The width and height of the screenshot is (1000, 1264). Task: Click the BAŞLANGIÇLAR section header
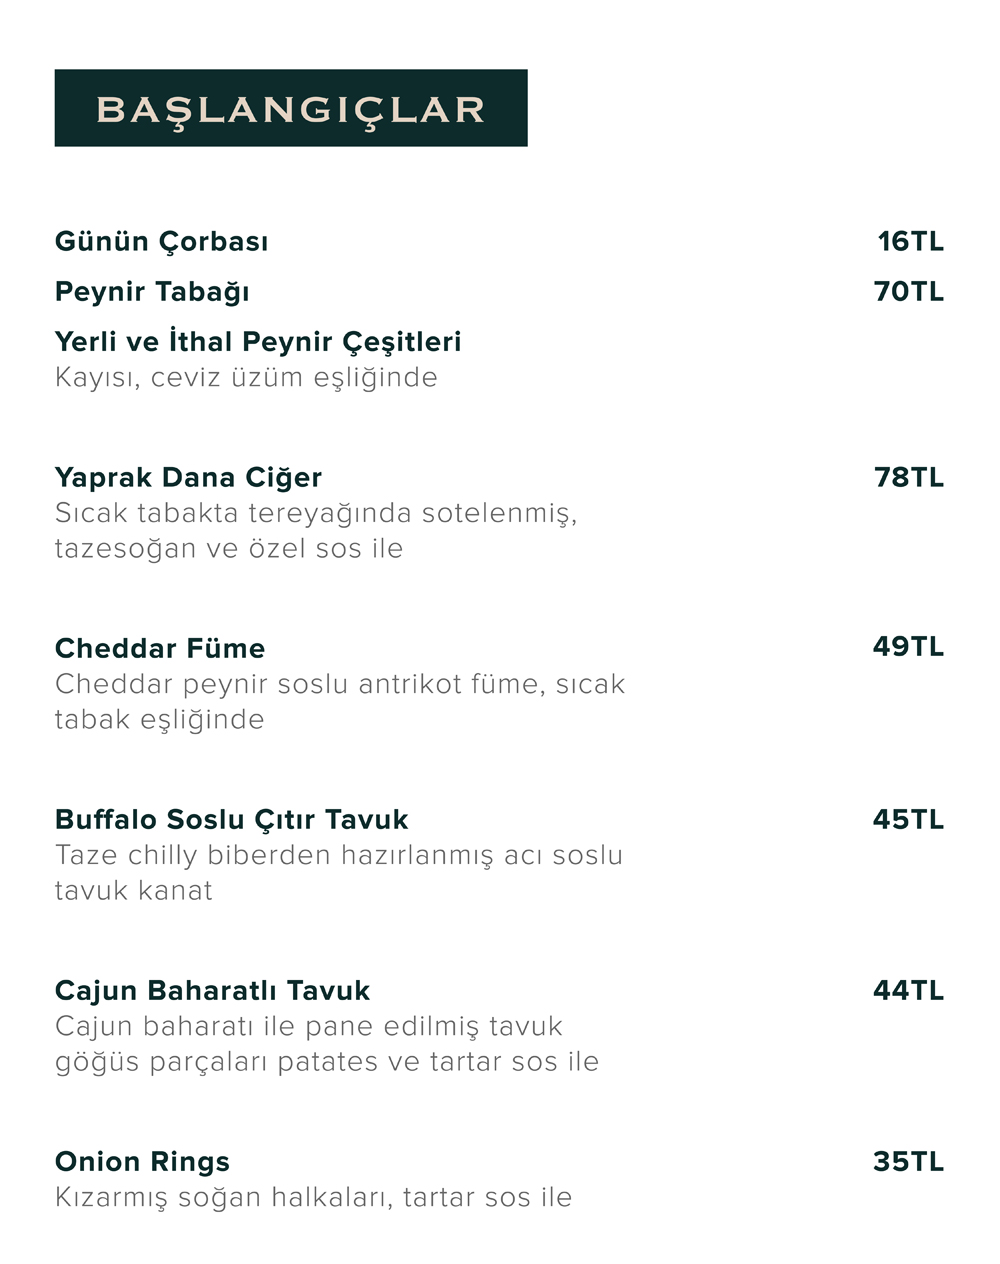coord(290,108)
